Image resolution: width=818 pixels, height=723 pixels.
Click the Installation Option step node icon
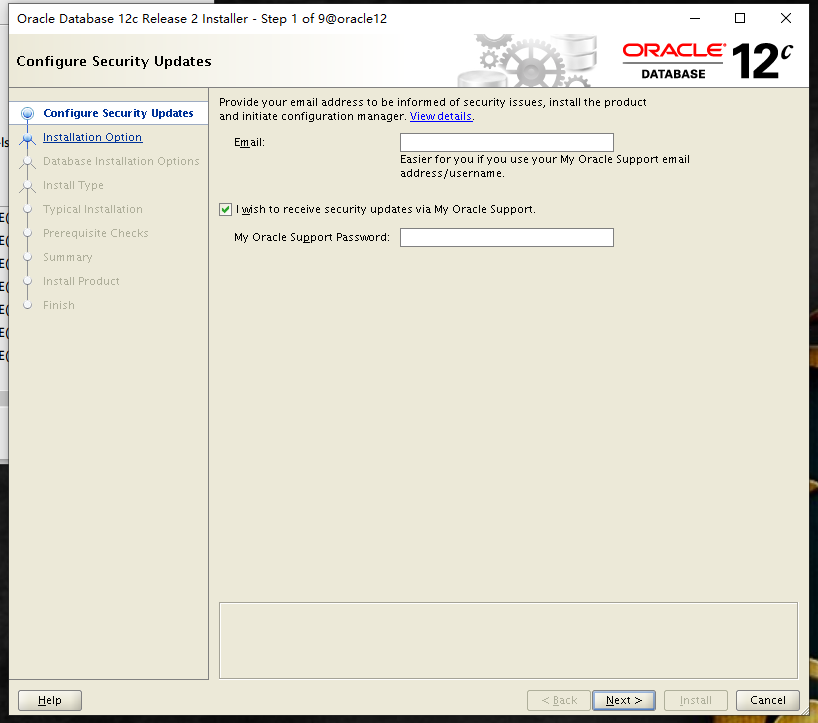(x=28, y=138)
